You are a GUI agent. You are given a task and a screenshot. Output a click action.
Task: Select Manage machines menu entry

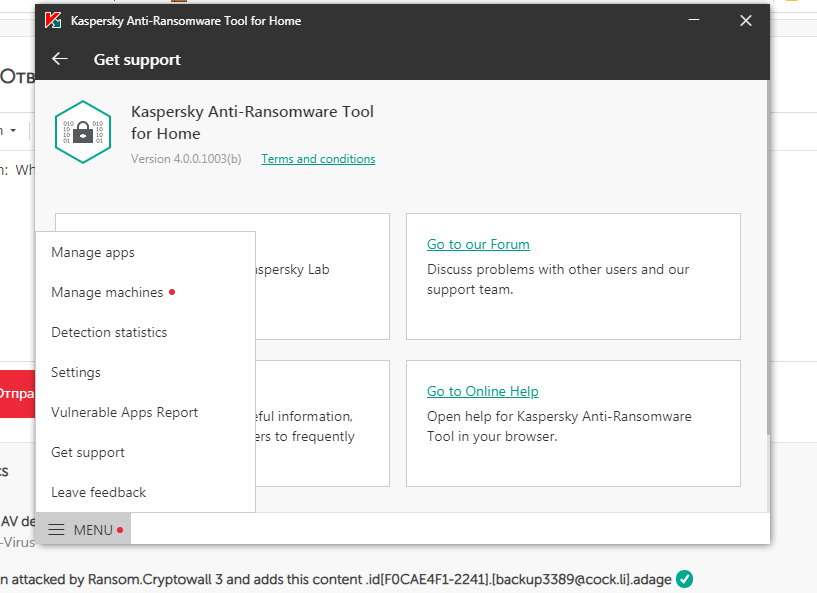click(x=107, y=292)
